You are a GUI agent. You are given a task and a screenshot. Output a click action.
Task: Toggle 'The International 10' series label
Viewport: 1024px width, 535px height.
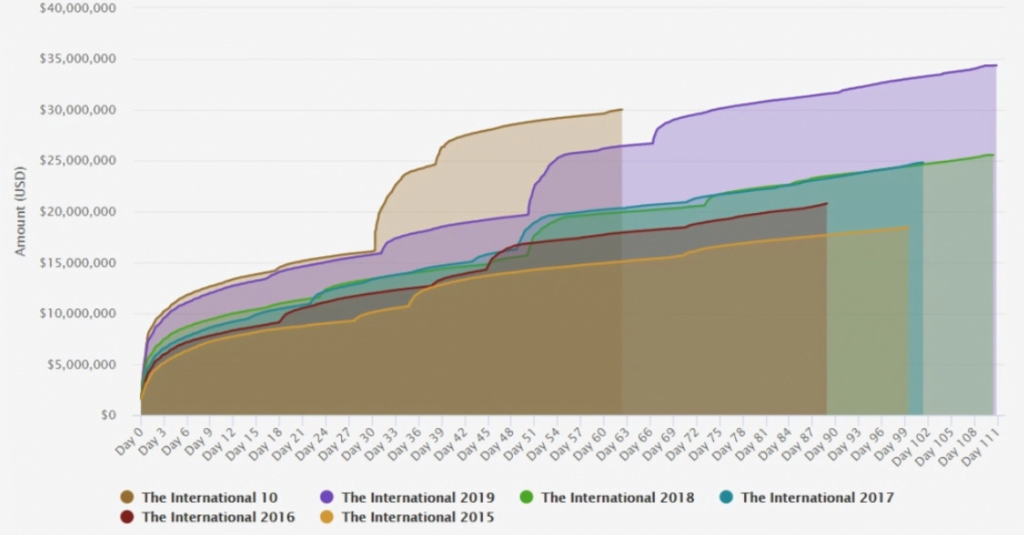click(210, 497)
